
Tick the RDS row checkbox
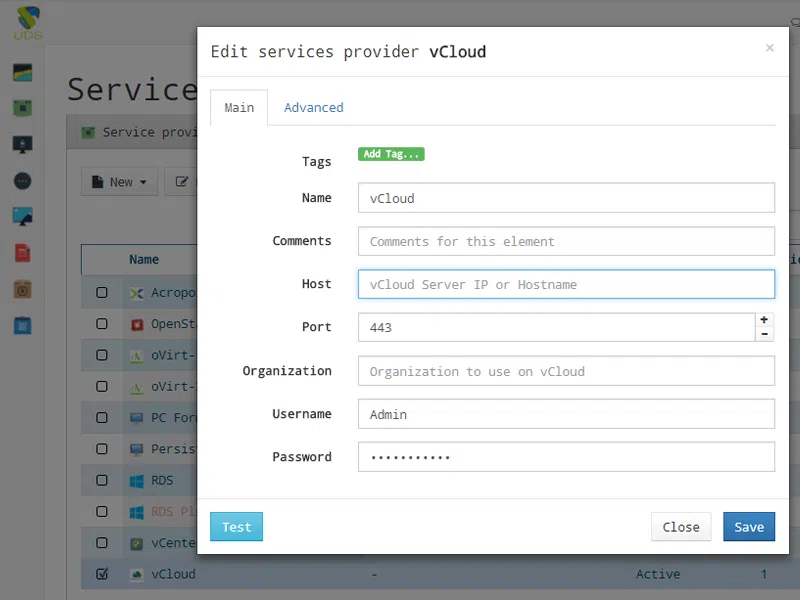tap(102, 480)
